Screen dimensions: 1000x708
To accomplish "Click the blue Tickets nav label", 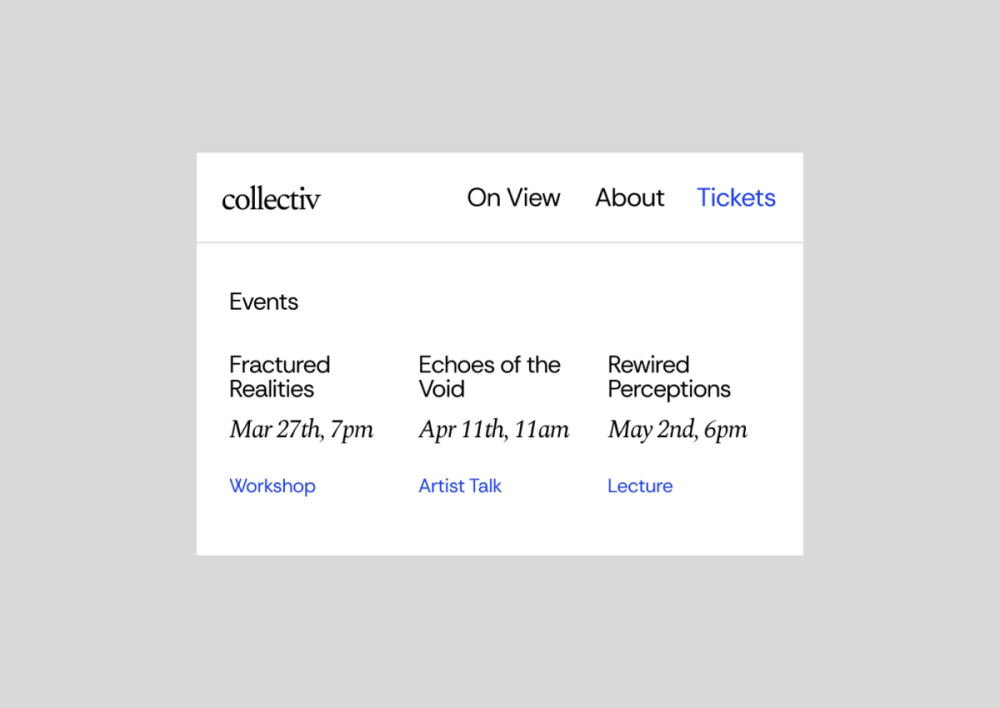I will point(736,197).
